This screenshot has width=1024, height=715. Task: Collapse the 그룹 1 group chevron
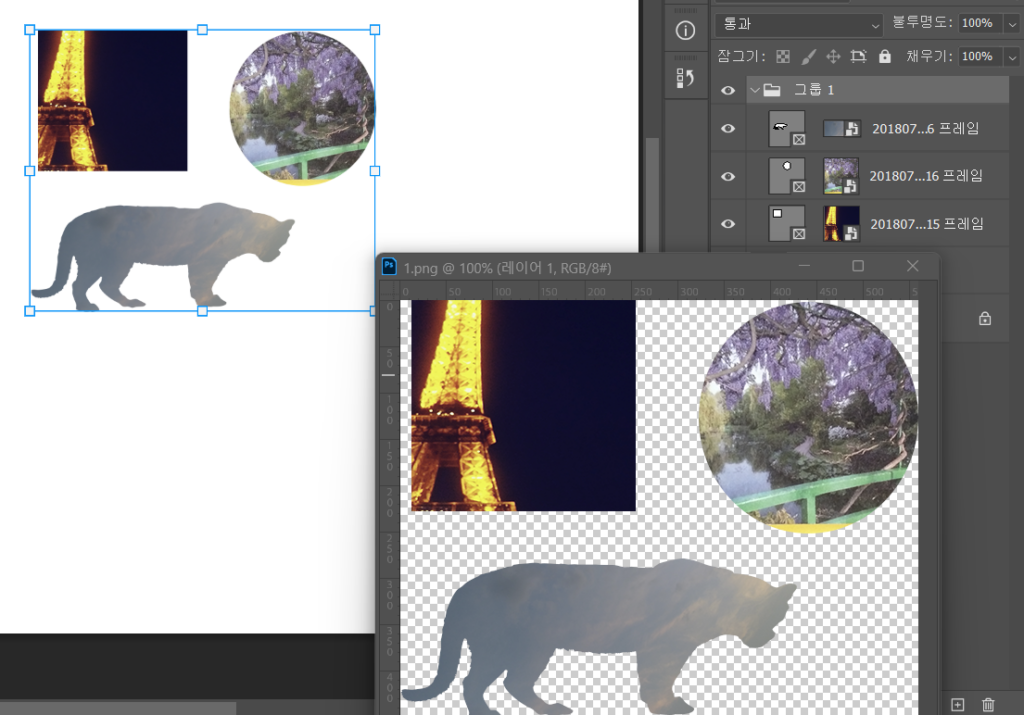point(755,90)
